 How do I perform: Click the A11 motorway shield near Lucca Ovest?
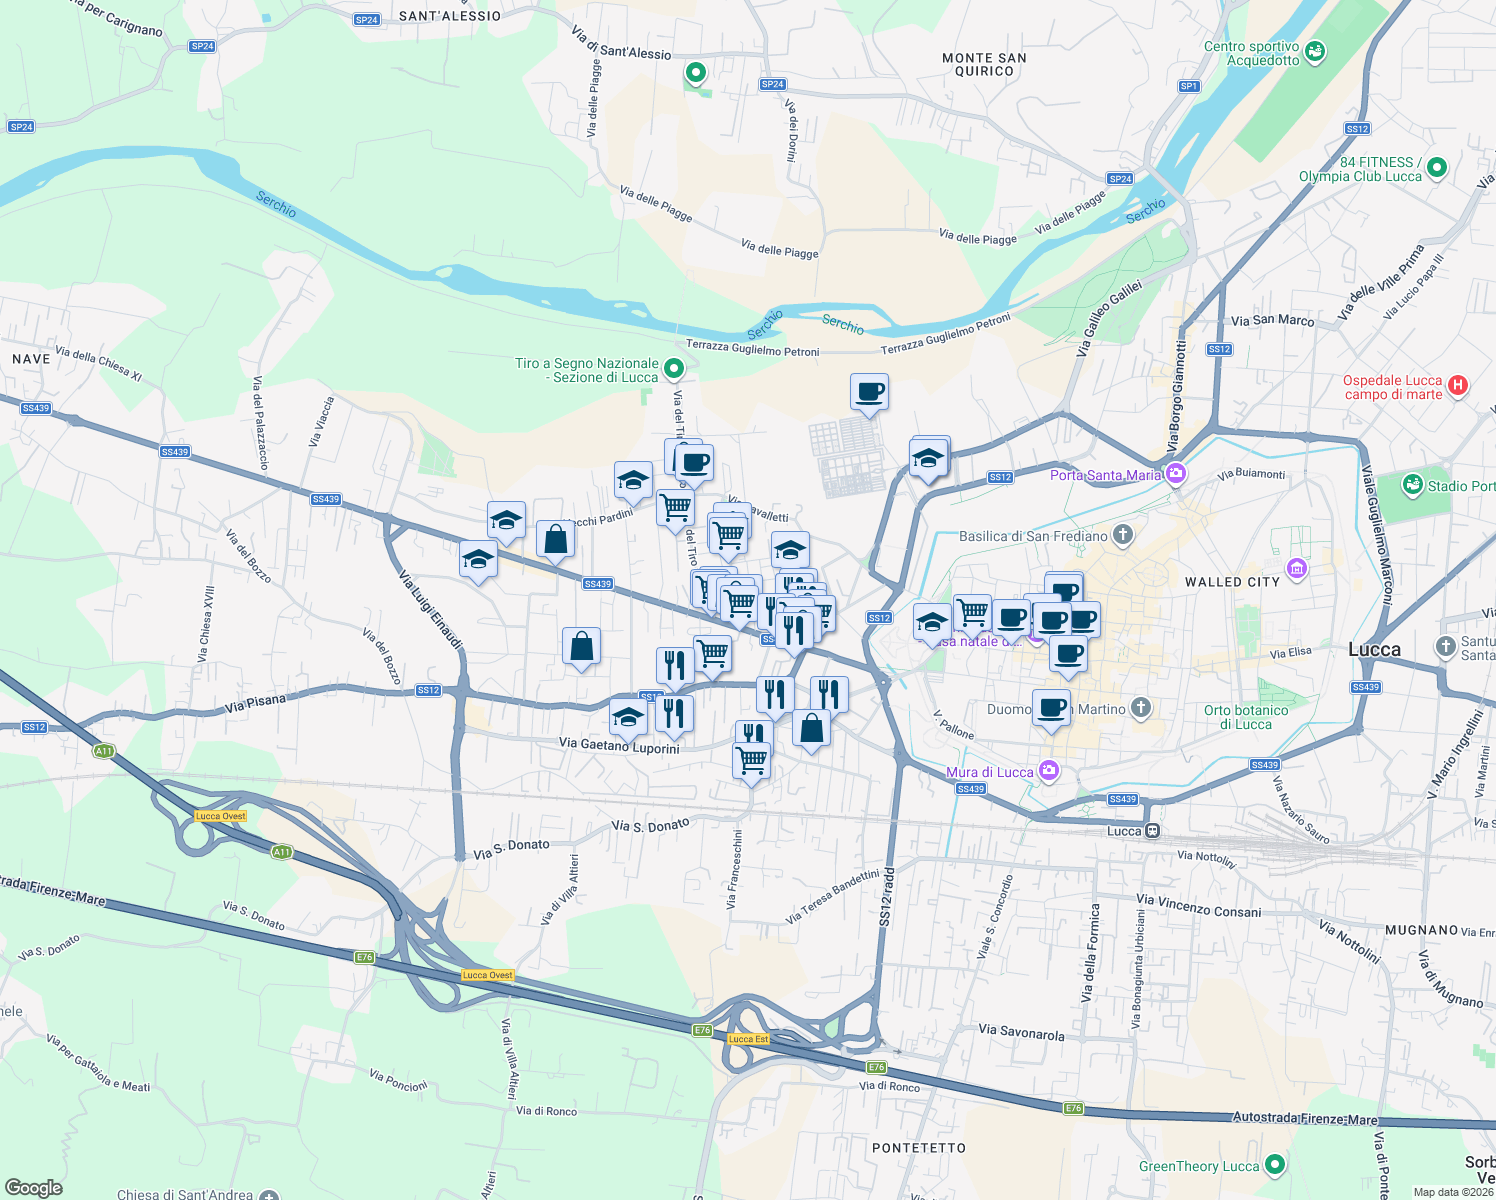click(280, 852)
